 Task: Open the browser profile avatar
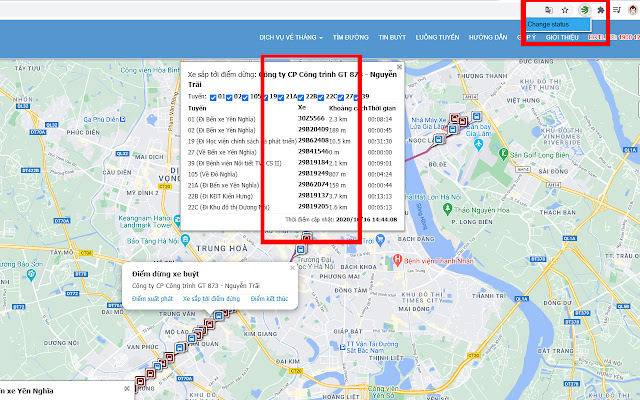pyautogui.click(x=633, y=10)
